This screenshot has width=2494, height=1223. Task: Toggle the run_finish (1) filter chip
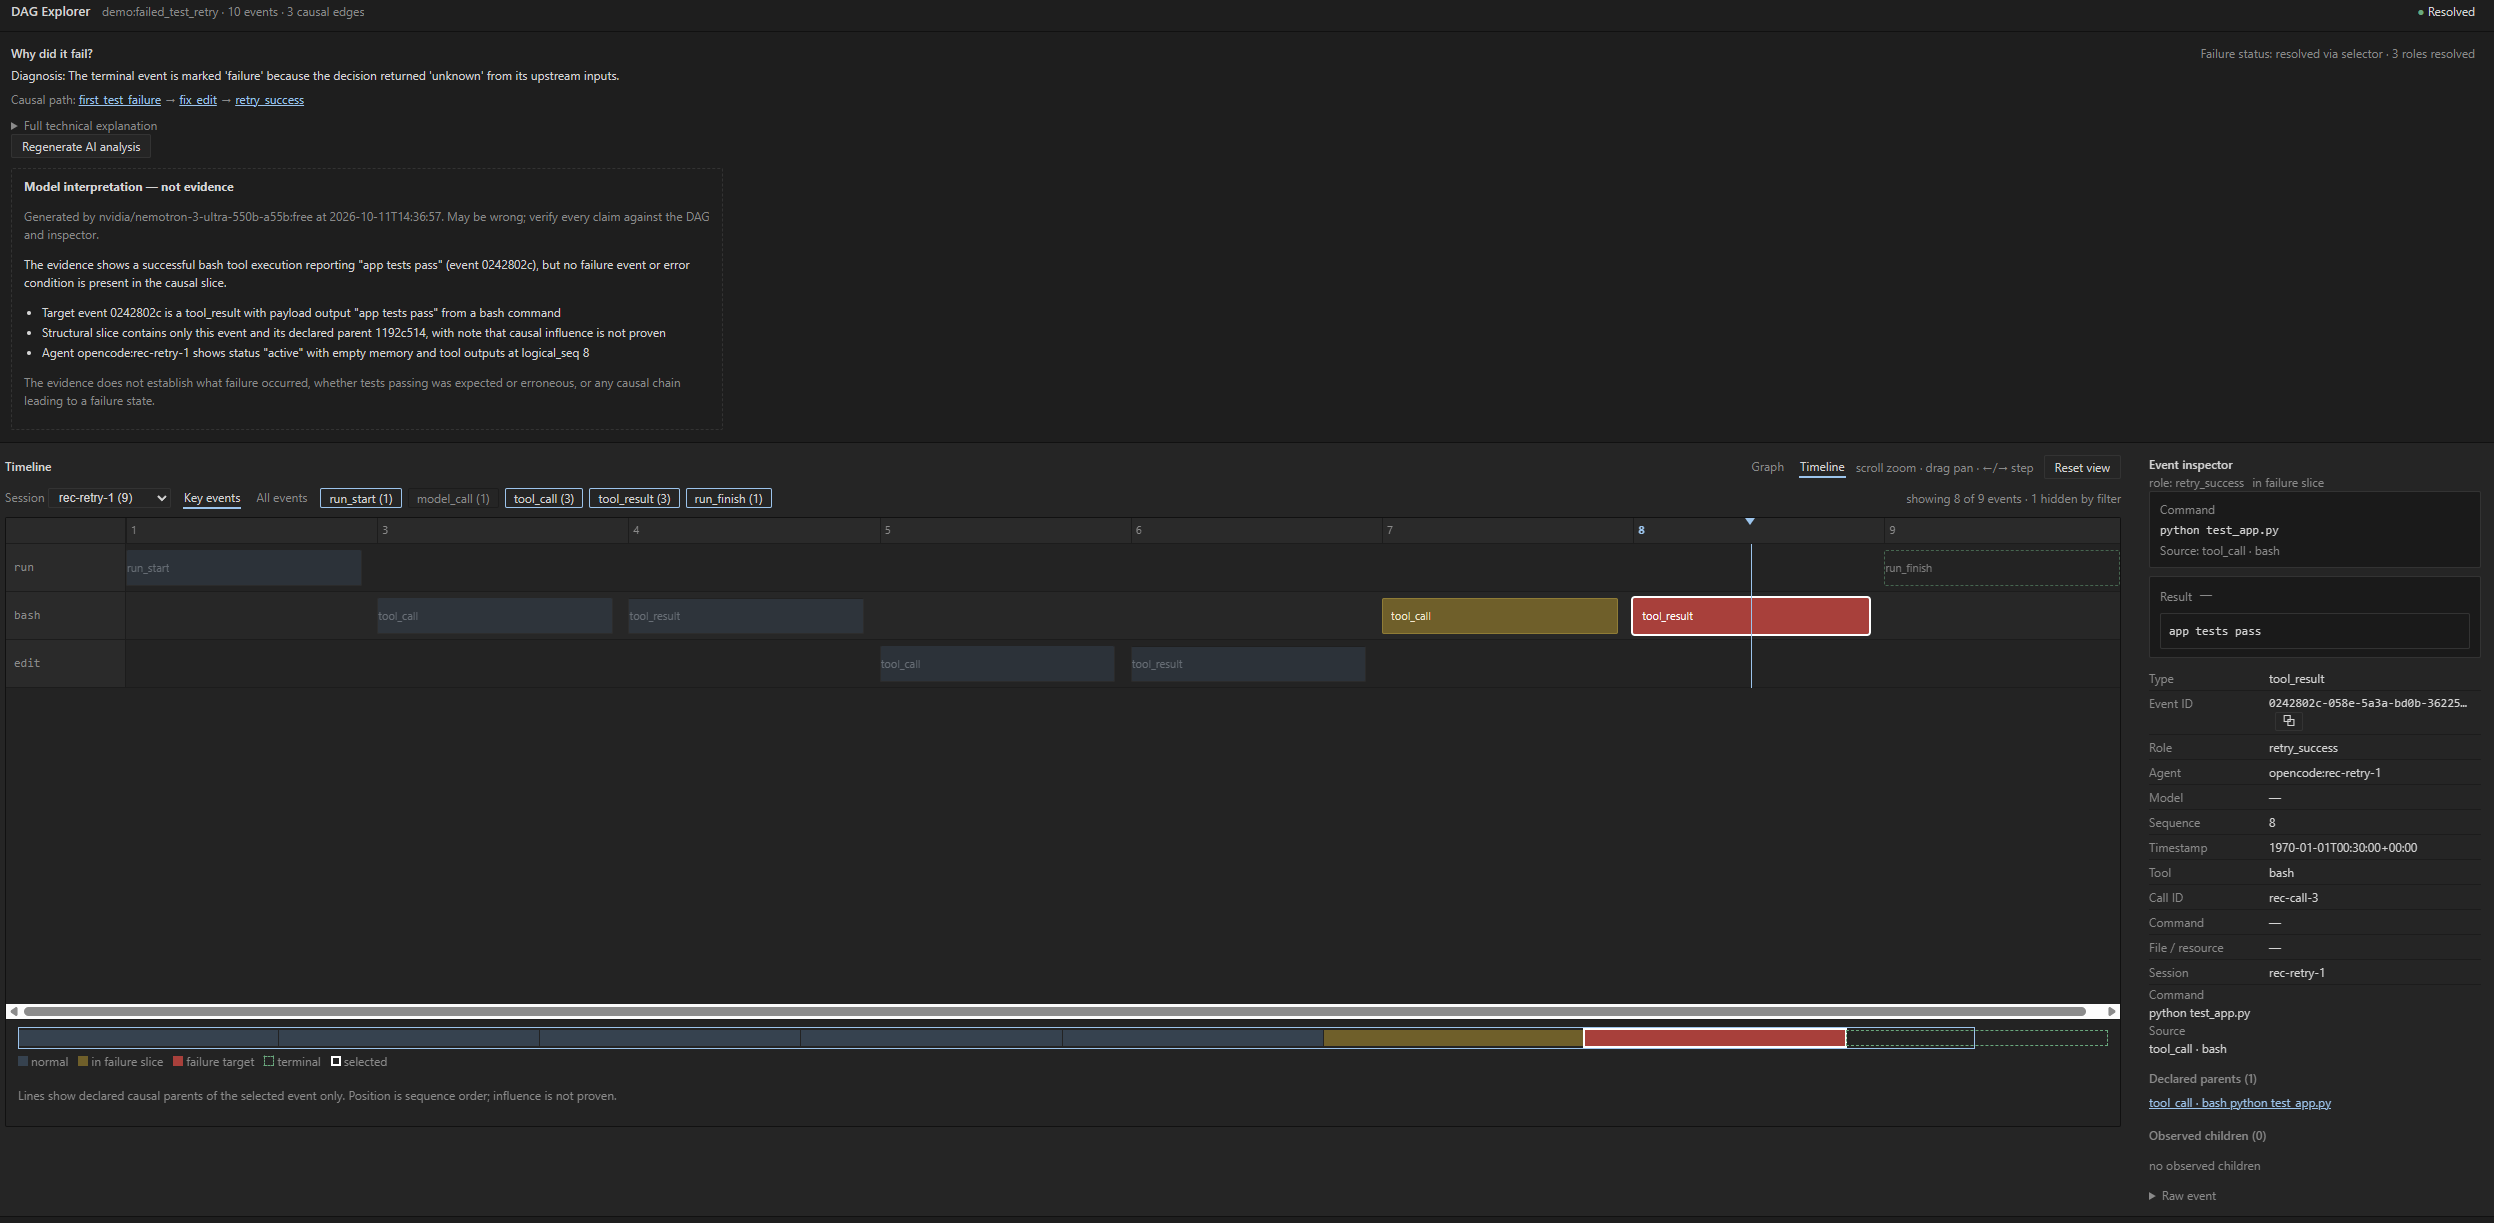click(x=728, y=498)
